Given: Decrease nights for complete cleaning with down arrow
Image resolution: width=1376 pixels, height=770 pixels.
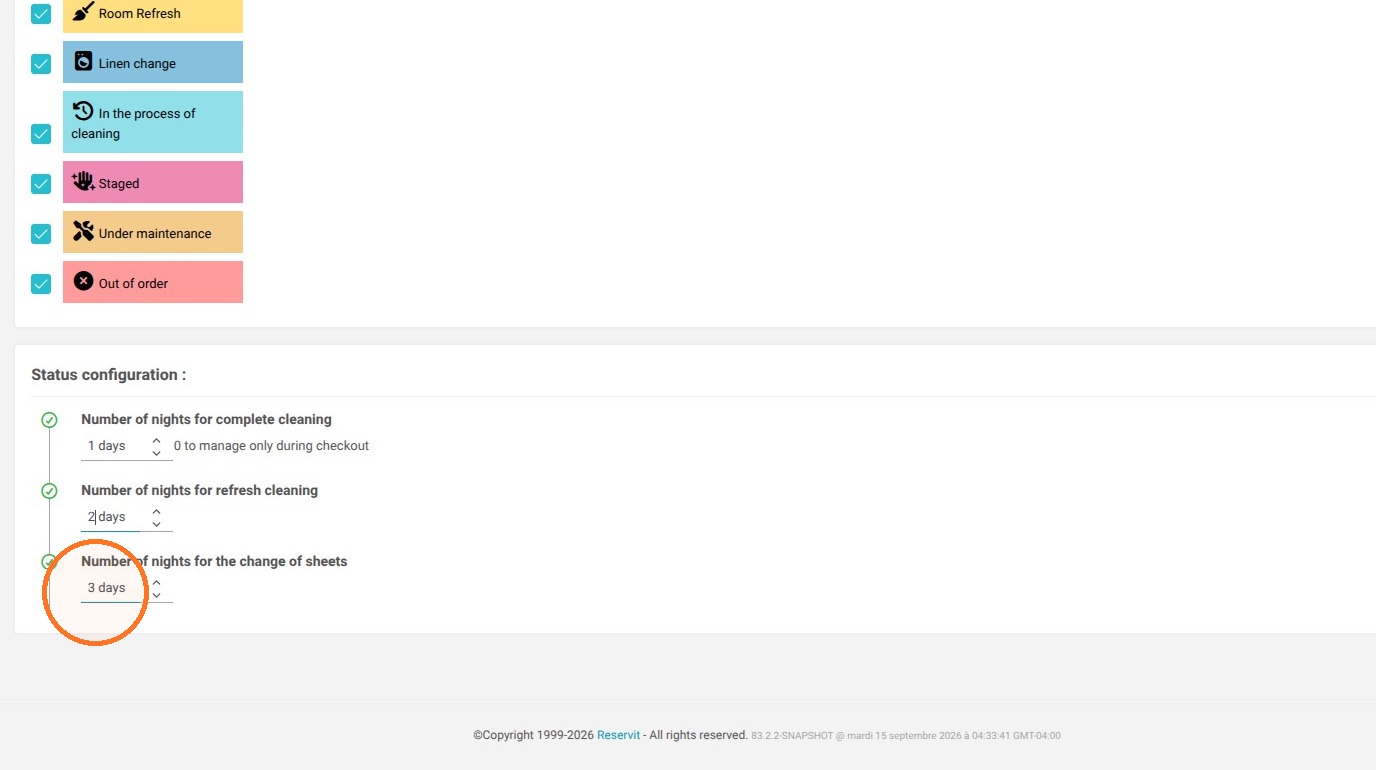Looking at the screenshot, I should click(x=156, y=453).
